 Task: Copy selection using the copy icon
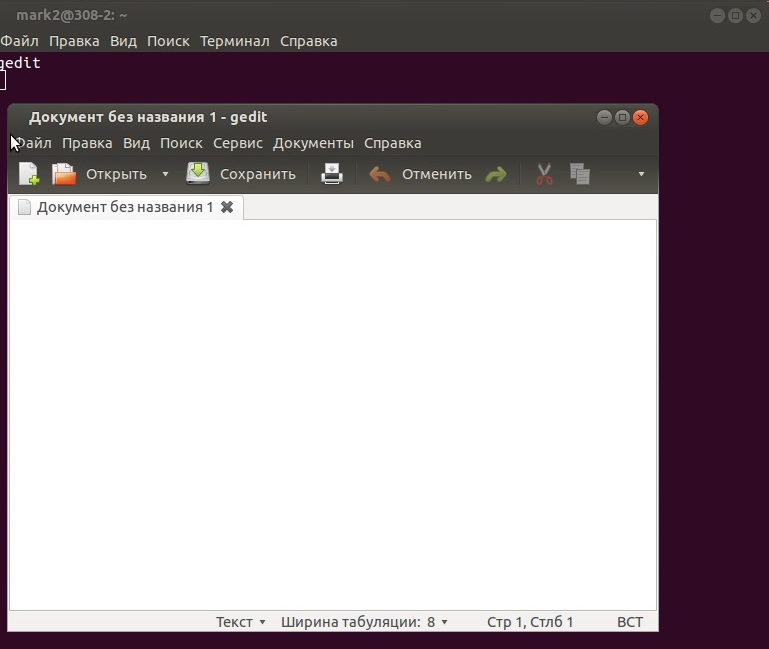pyautogui.click(x=580, y=174)
